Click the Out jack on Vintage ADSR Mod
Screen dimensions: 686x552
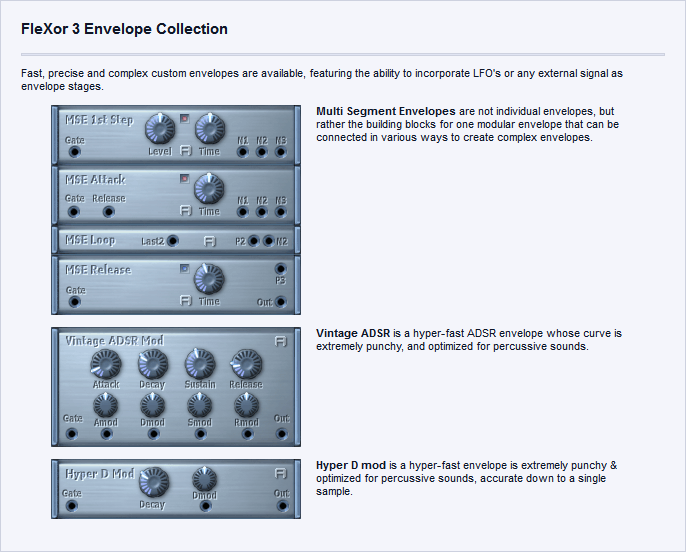[282, 434]
